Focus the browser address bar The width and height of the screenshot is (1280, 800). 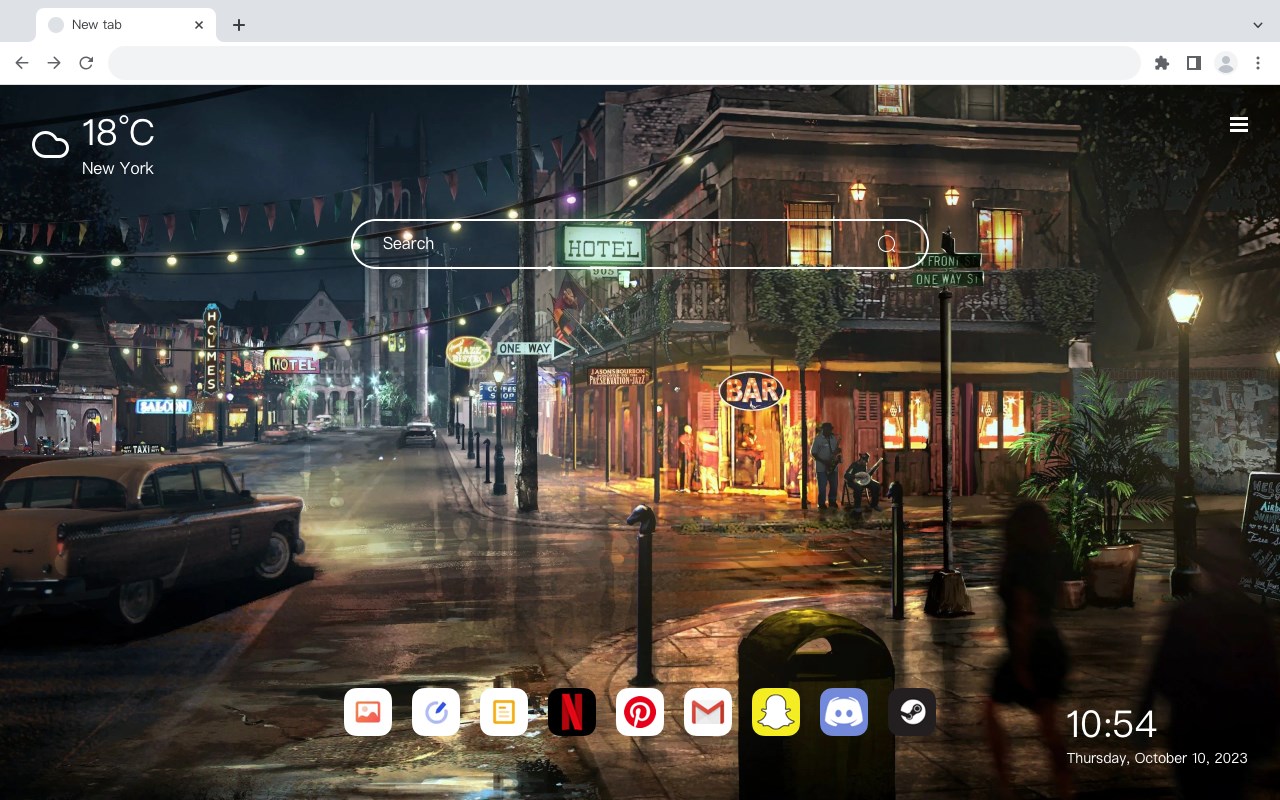pos(624,63)
